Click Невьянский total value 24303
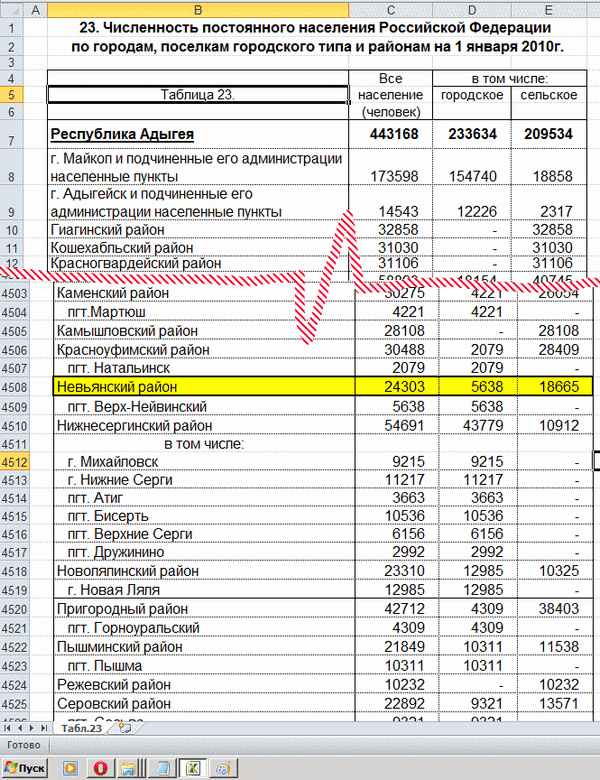This screenshot has height=780, width=600. click(x=397, y=387)
